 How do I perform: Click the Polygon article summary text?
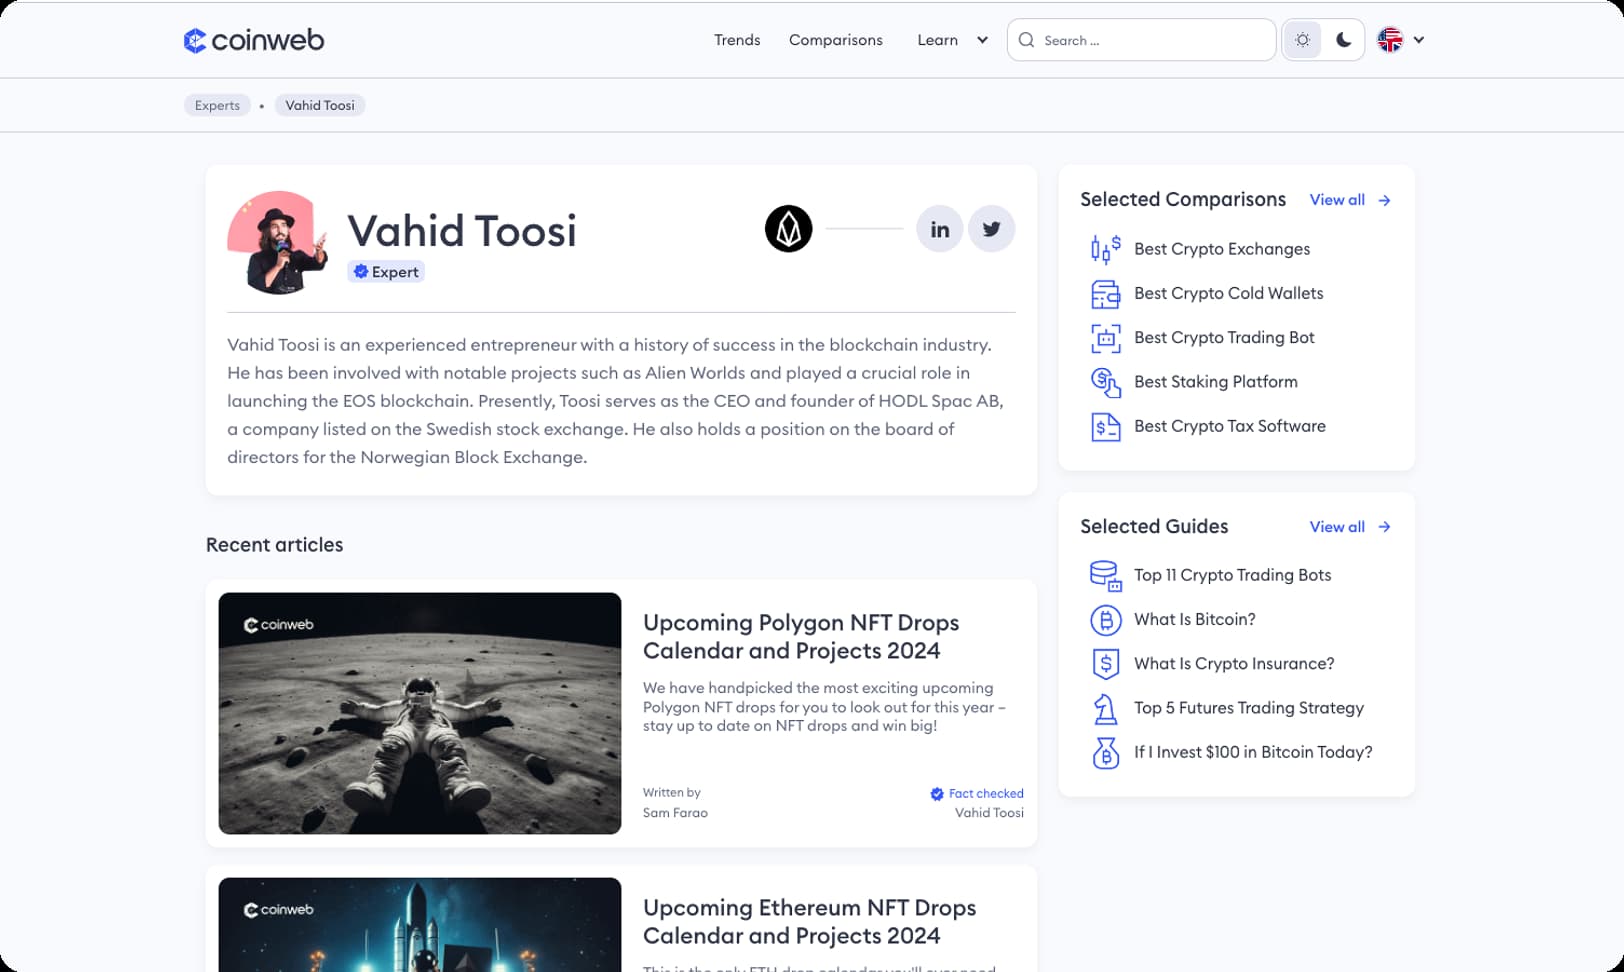point(824,707)
